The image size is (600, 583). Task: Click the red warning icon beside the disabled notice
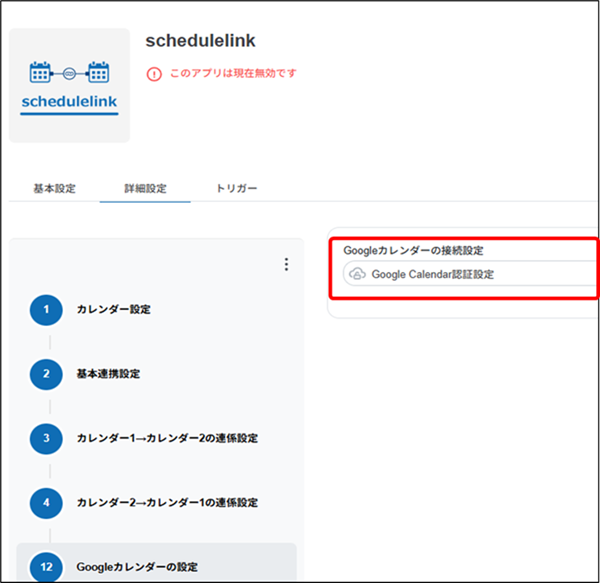(153, 73)
